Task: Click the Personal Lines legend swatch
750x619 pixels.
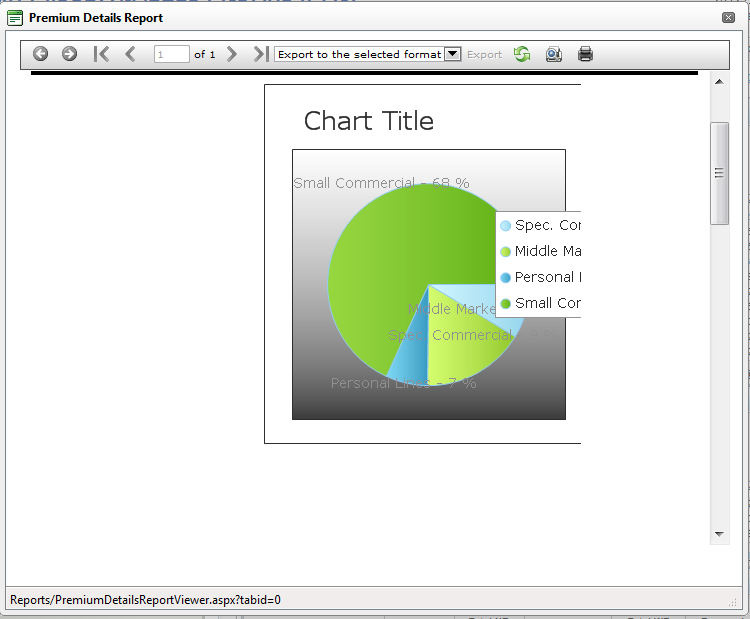Action: click(x=506, y=277)
